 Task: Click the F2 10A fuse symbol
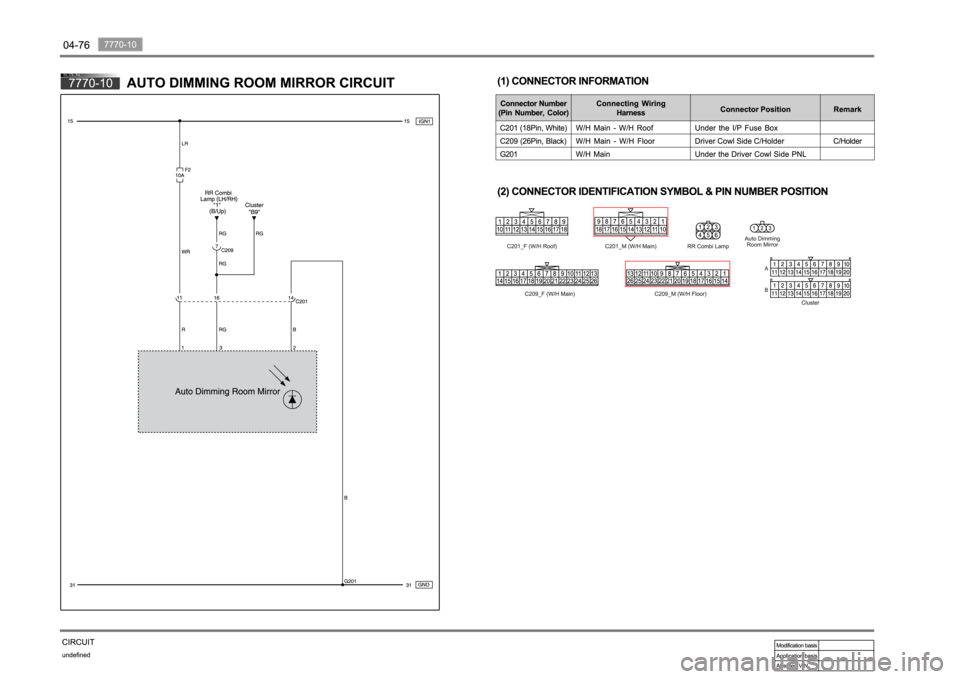(x=179, y=175)
